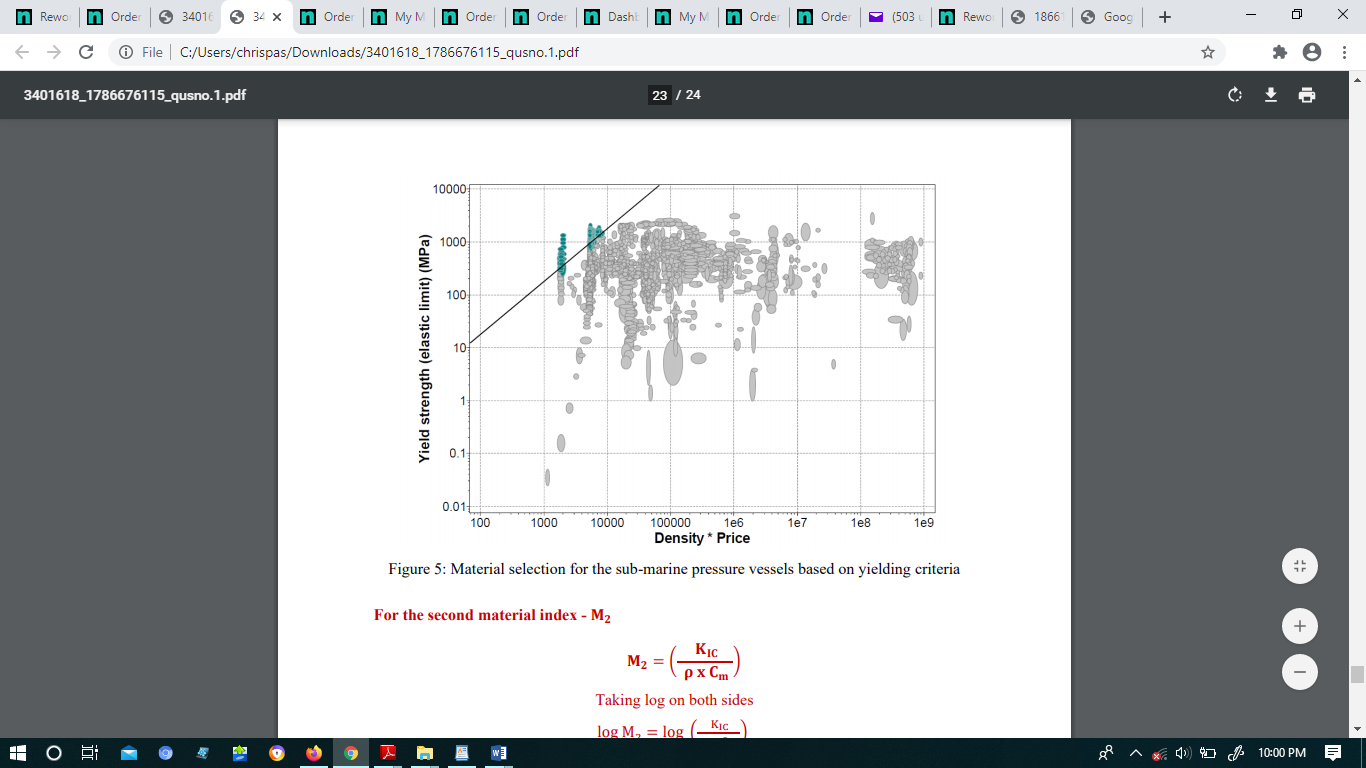This screenshot has width=1366, height=768.
Task: Open the PDF rotate view icon
Action: click(x=1234, y=95)
